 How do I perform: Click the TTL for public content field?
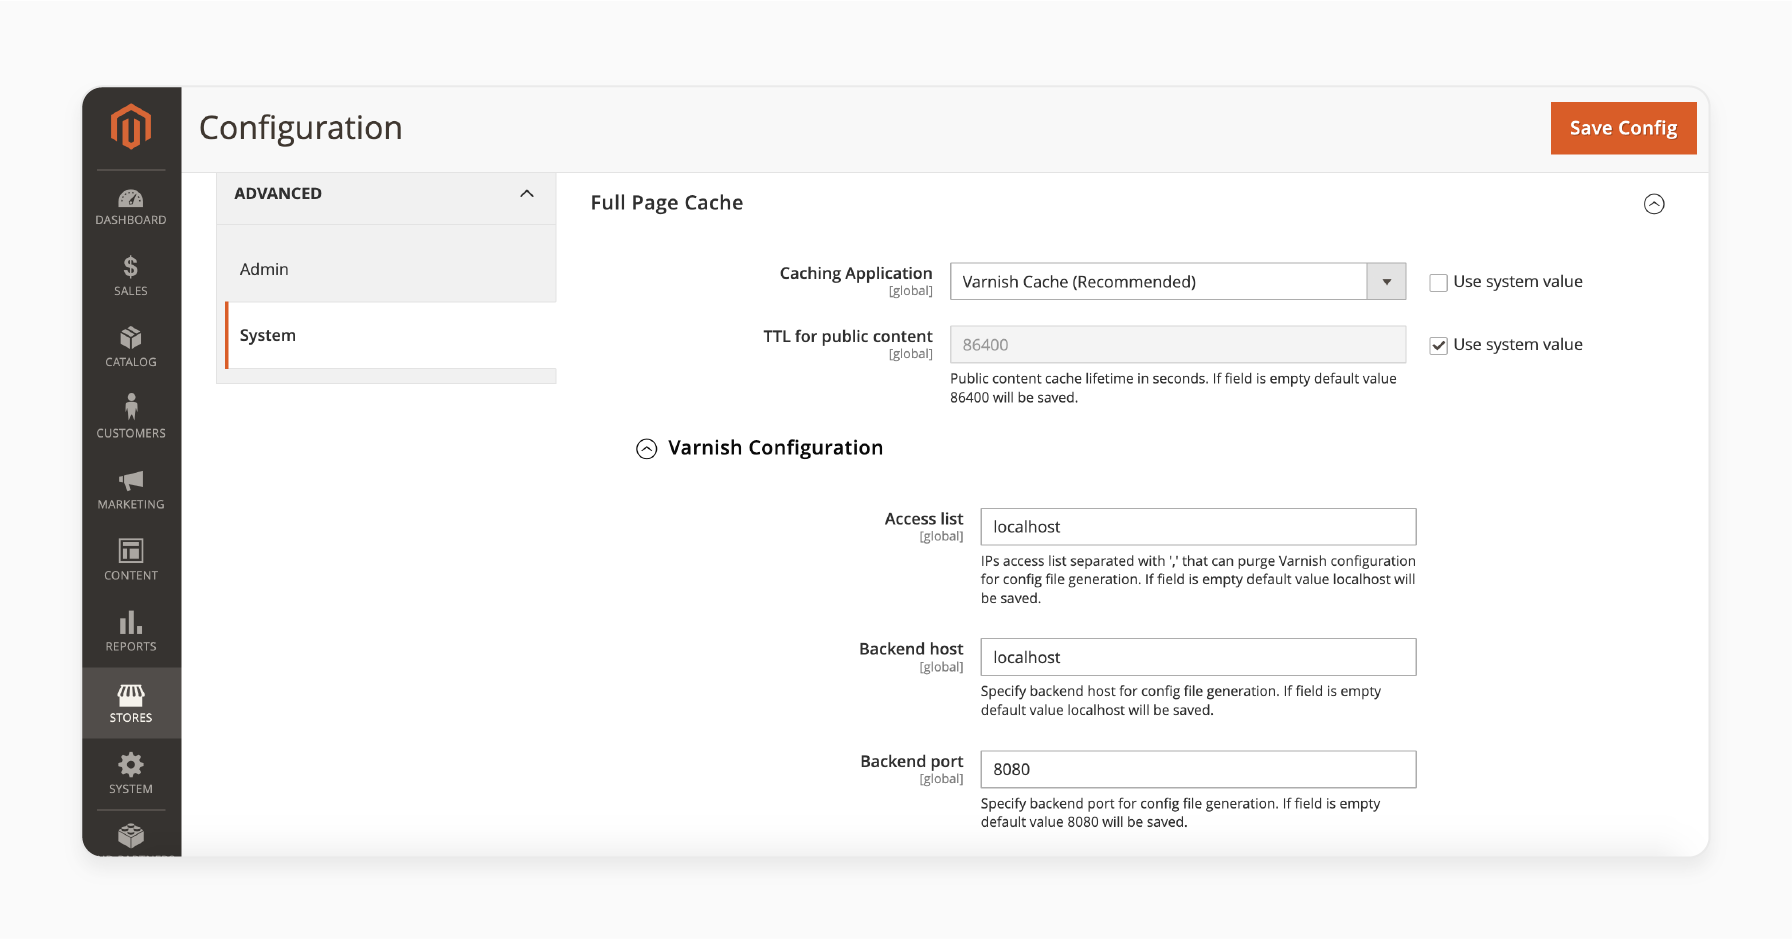coord(1178,344)
